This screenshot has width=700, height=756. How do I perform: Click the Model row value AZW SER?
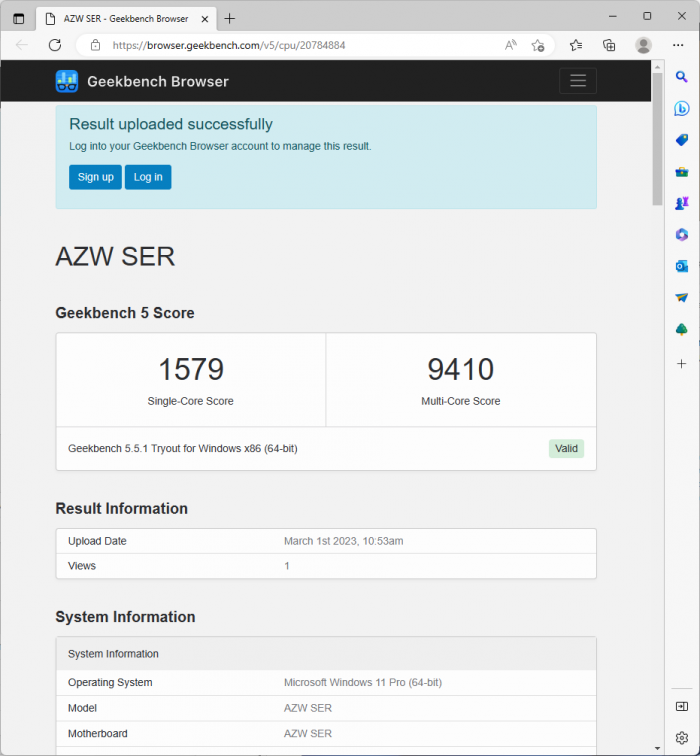pos(308,708)
